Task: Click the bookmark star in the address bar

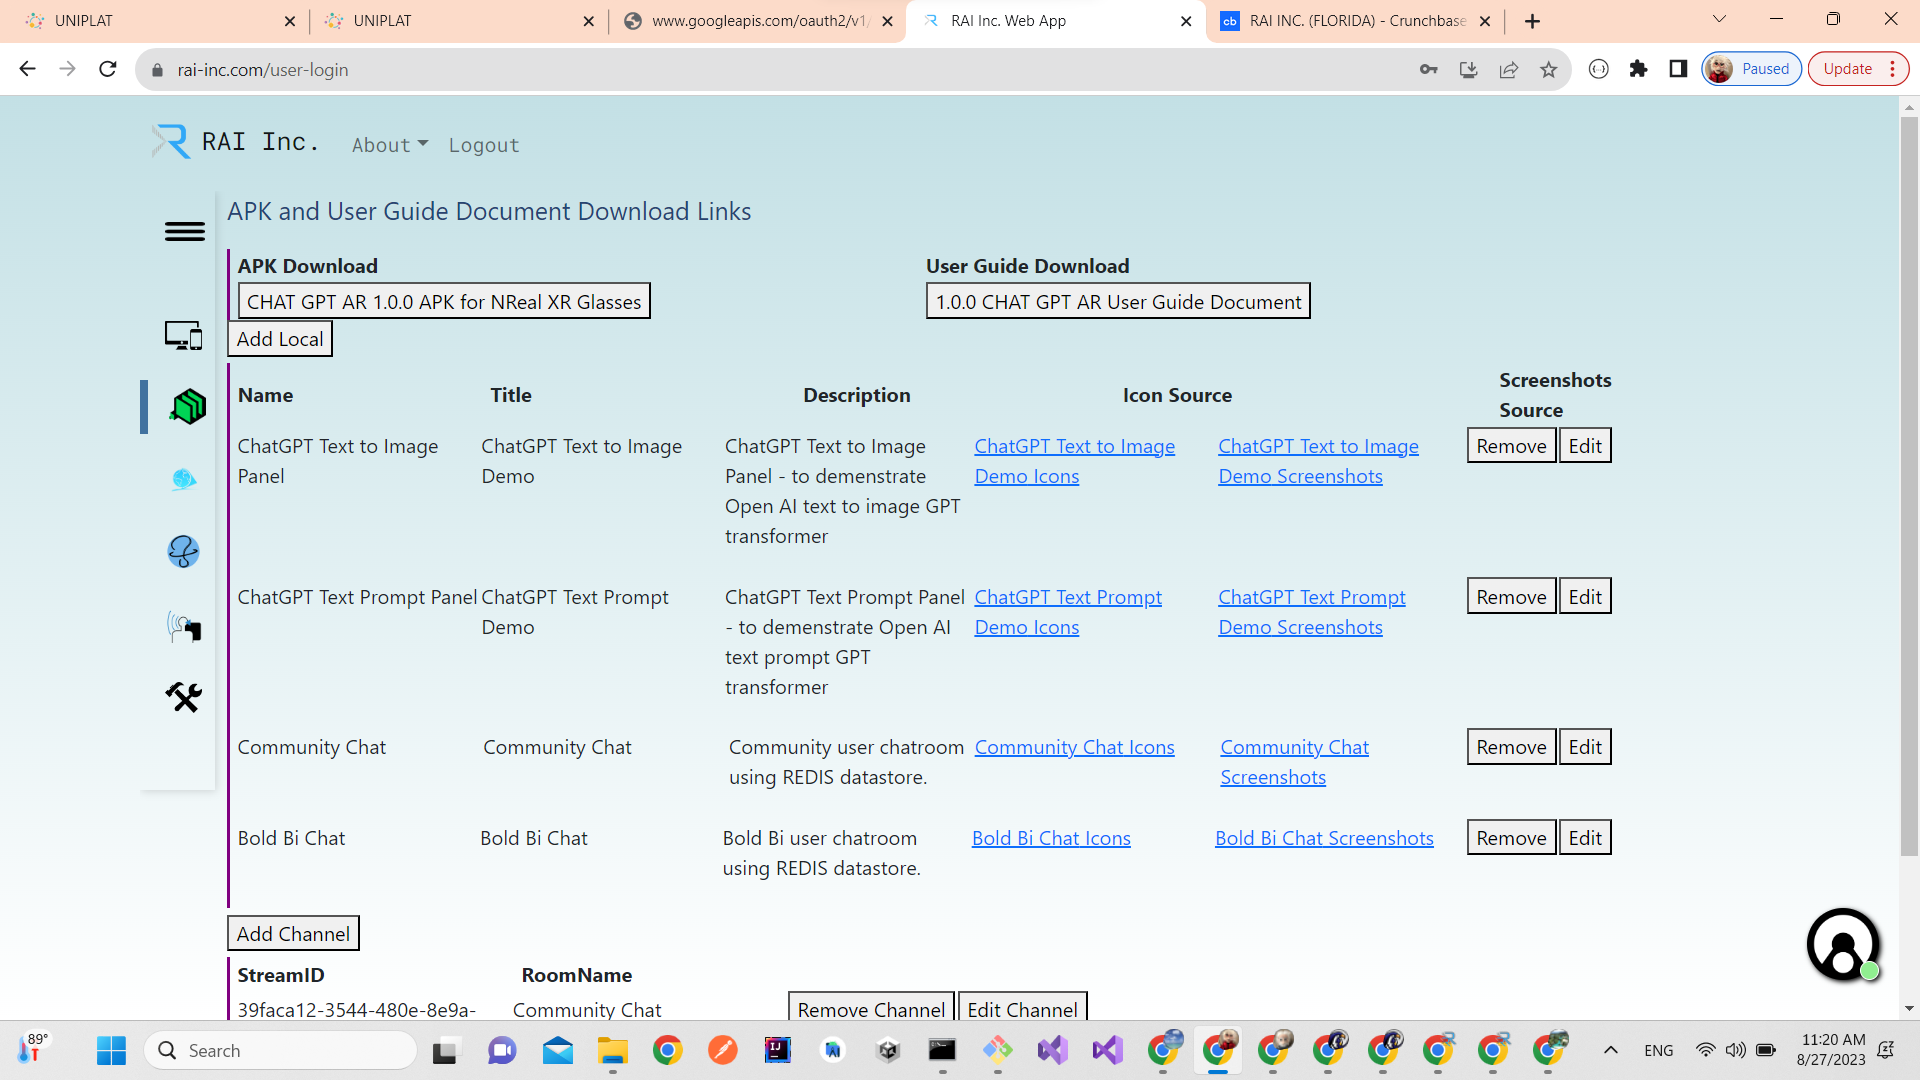Action: pos(1549,69)
